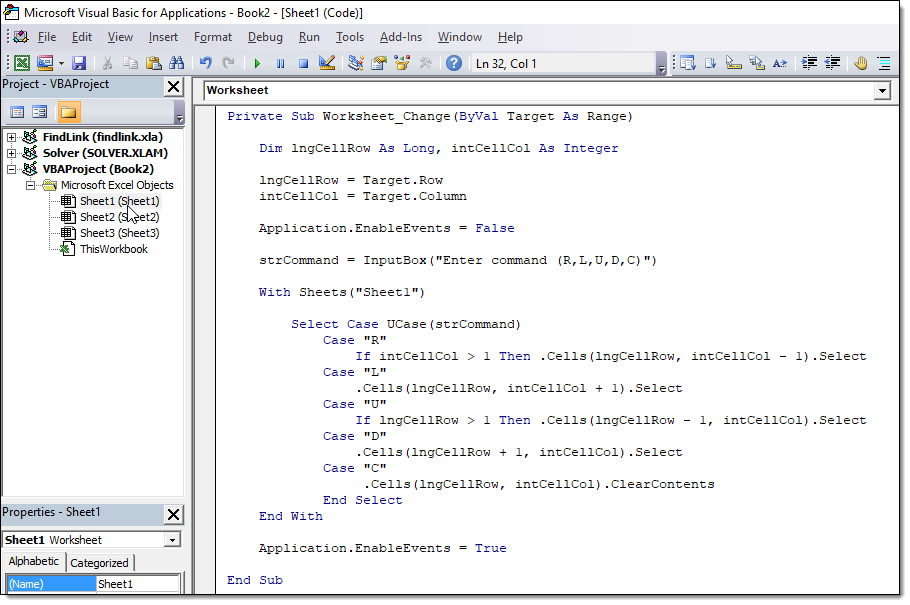Screen dimensions: 910x605
Task: Click the (Name) property value field
Action: (x=138, y=584)
